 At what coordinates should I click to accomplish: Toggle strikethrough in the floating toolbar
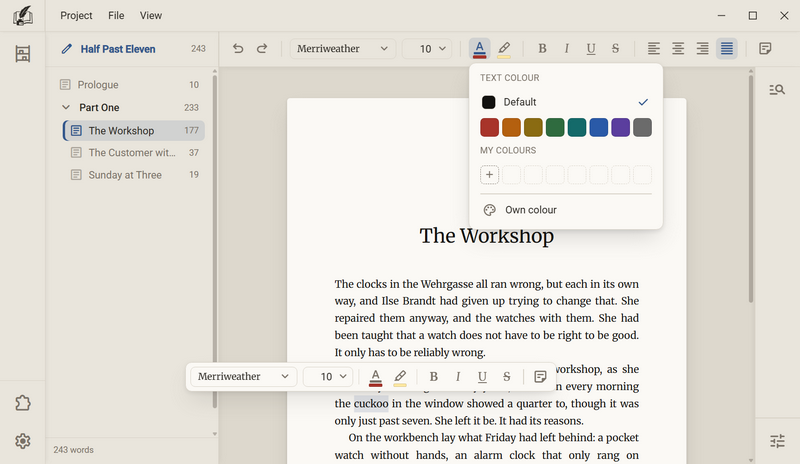pyautogui.click(x=507, y=377)
